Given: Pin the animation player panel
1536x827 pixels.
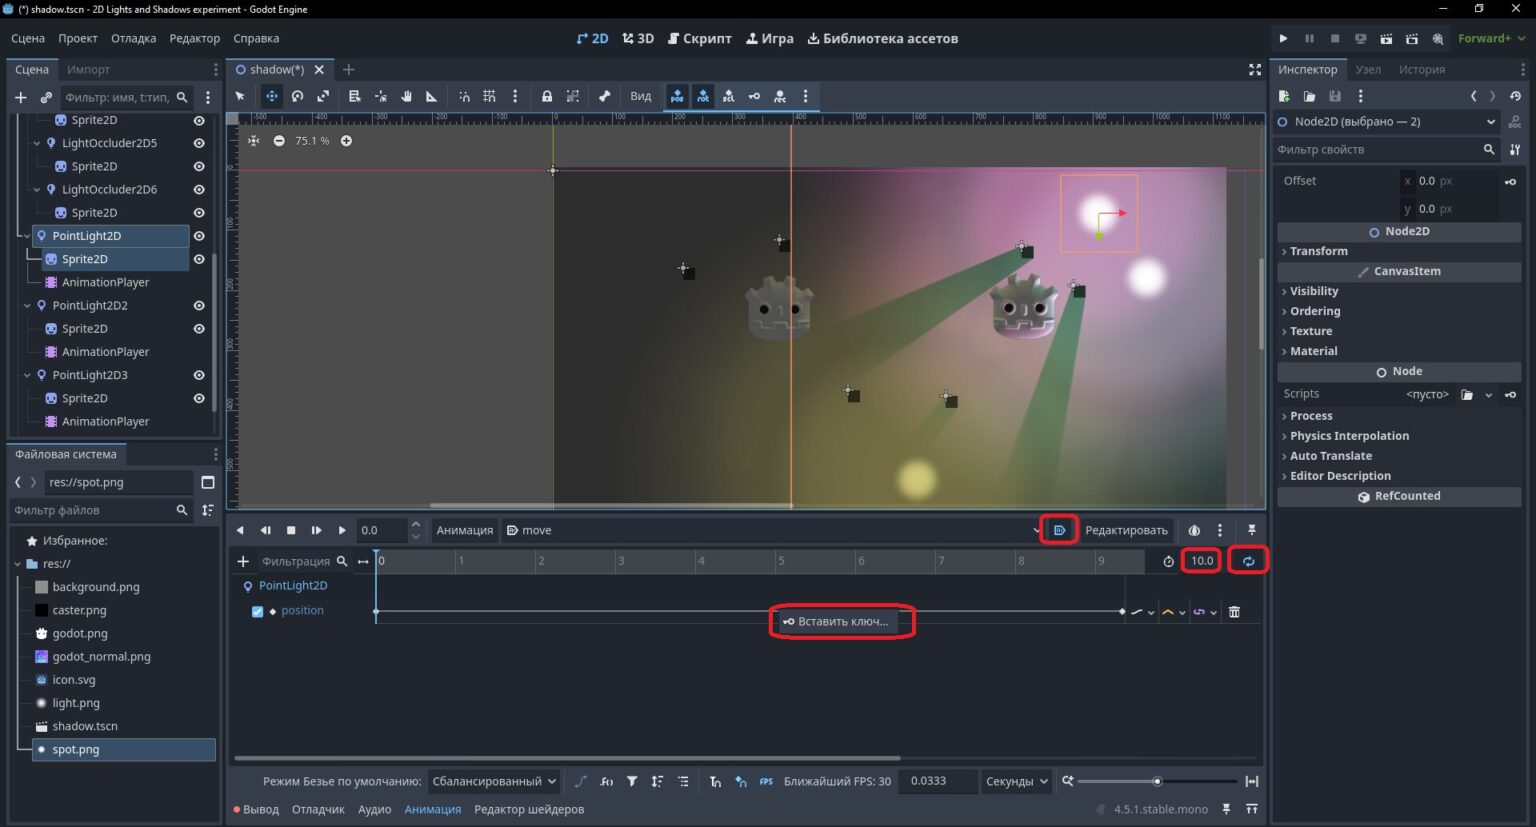Looking at the screenshot, I should 1251,530.
